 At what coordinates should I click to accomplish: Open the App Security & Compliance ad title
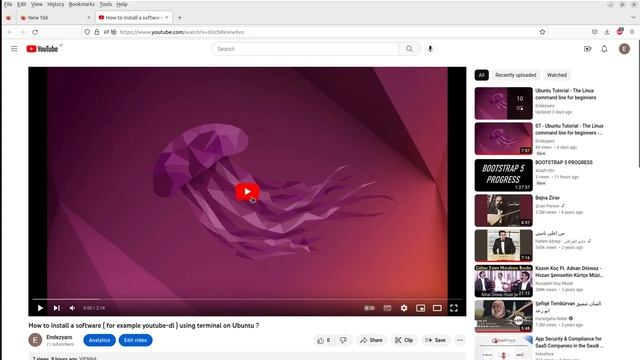569,342
